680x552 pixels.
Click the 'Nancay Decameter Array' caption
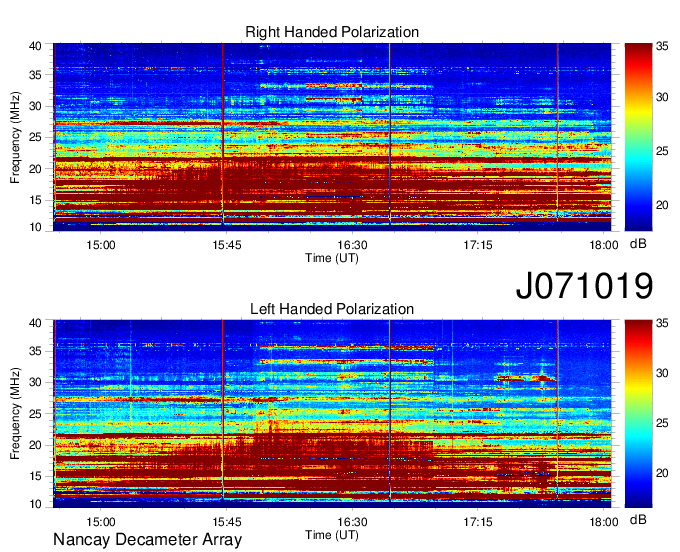tap(147, 540)
